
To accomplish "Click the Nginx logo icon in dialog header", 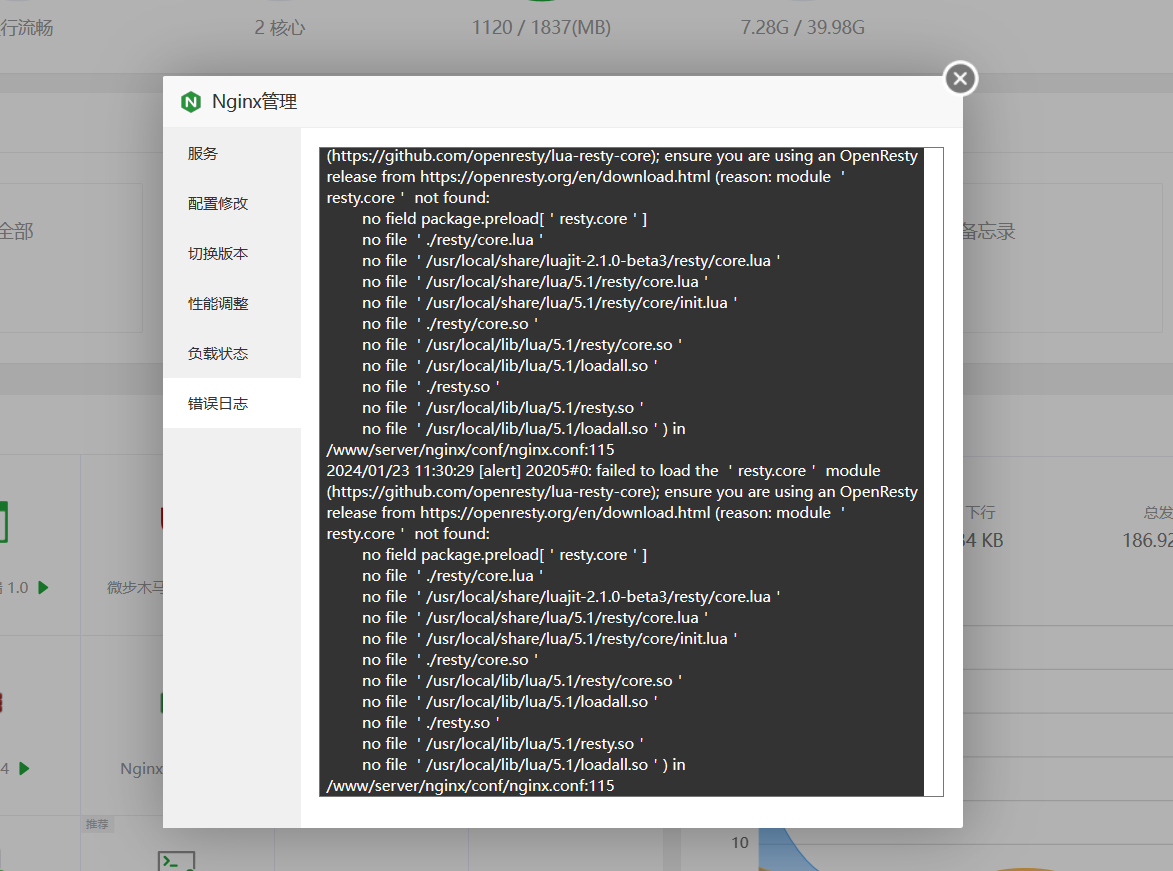I will 191,102.
